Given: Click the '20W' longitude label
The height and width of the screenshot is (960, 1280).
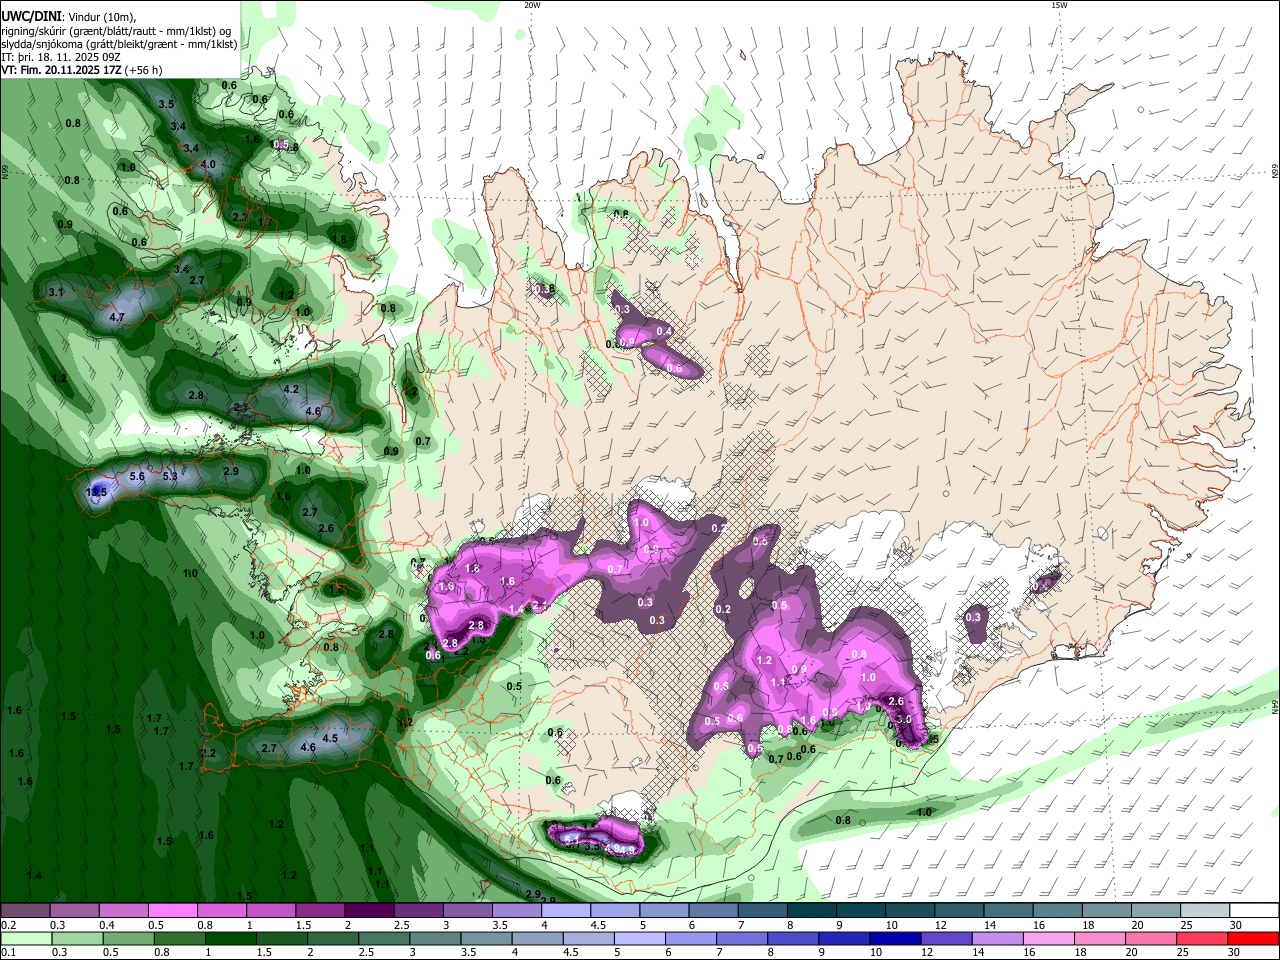Looking at the screenshot, I should (532, 5).
